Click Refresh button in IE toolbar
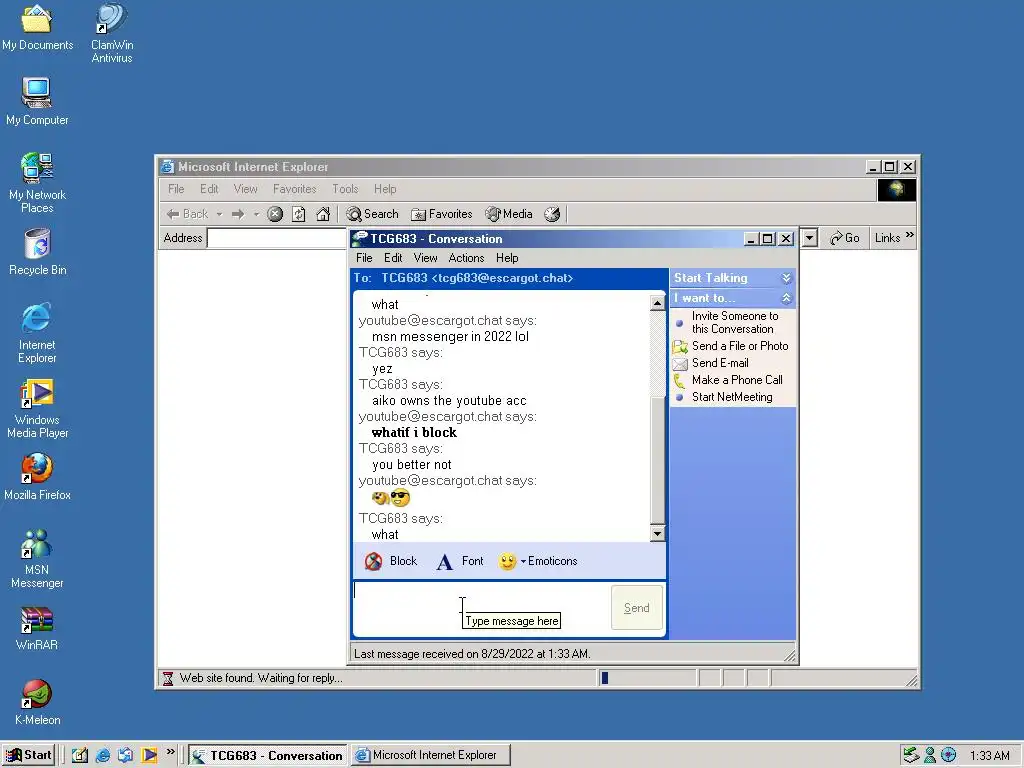The width and height of the screenshot is (1024, 768). point(298,214)
